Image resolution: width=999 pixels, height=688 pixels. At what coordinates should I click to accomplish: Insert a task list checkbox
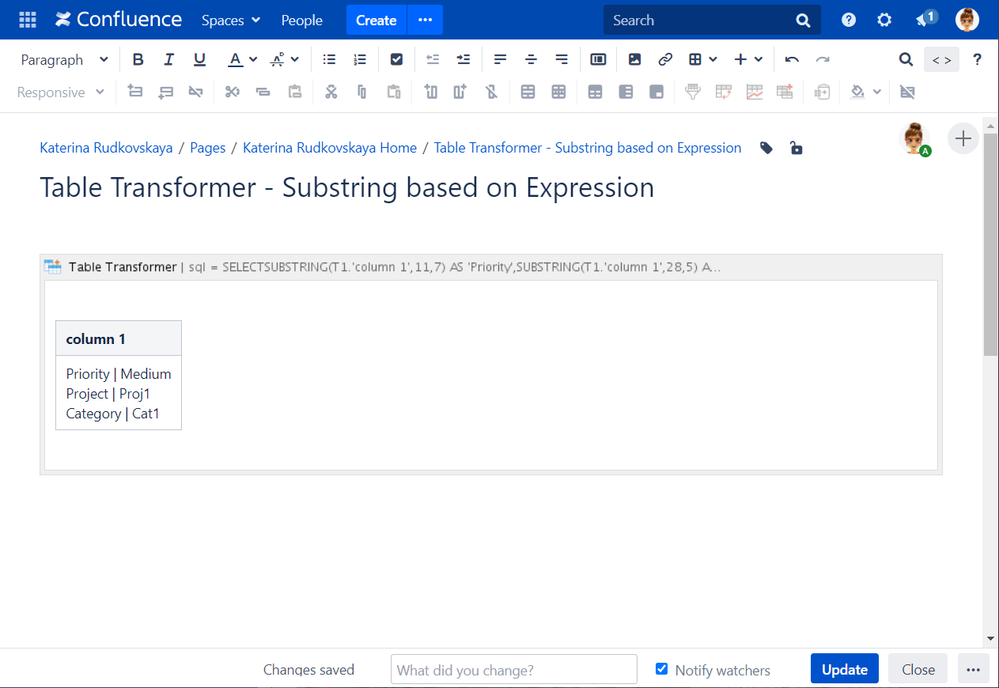[396, 59]
